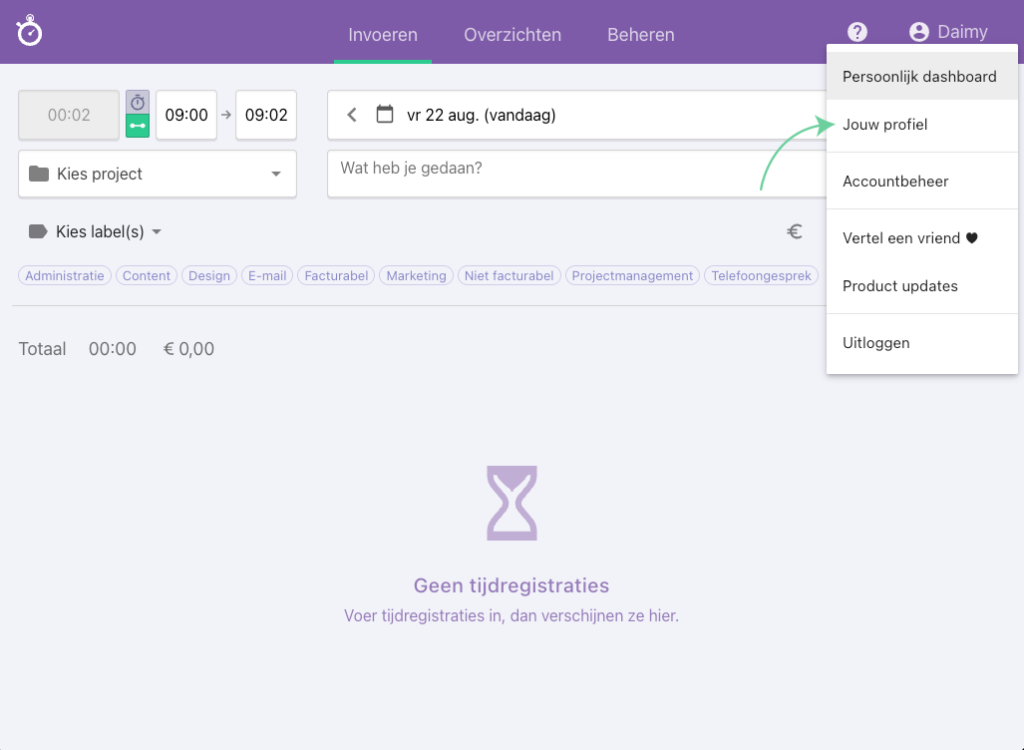
Task: Switch to the Beheren tab
Action: (x=640, y=35)
